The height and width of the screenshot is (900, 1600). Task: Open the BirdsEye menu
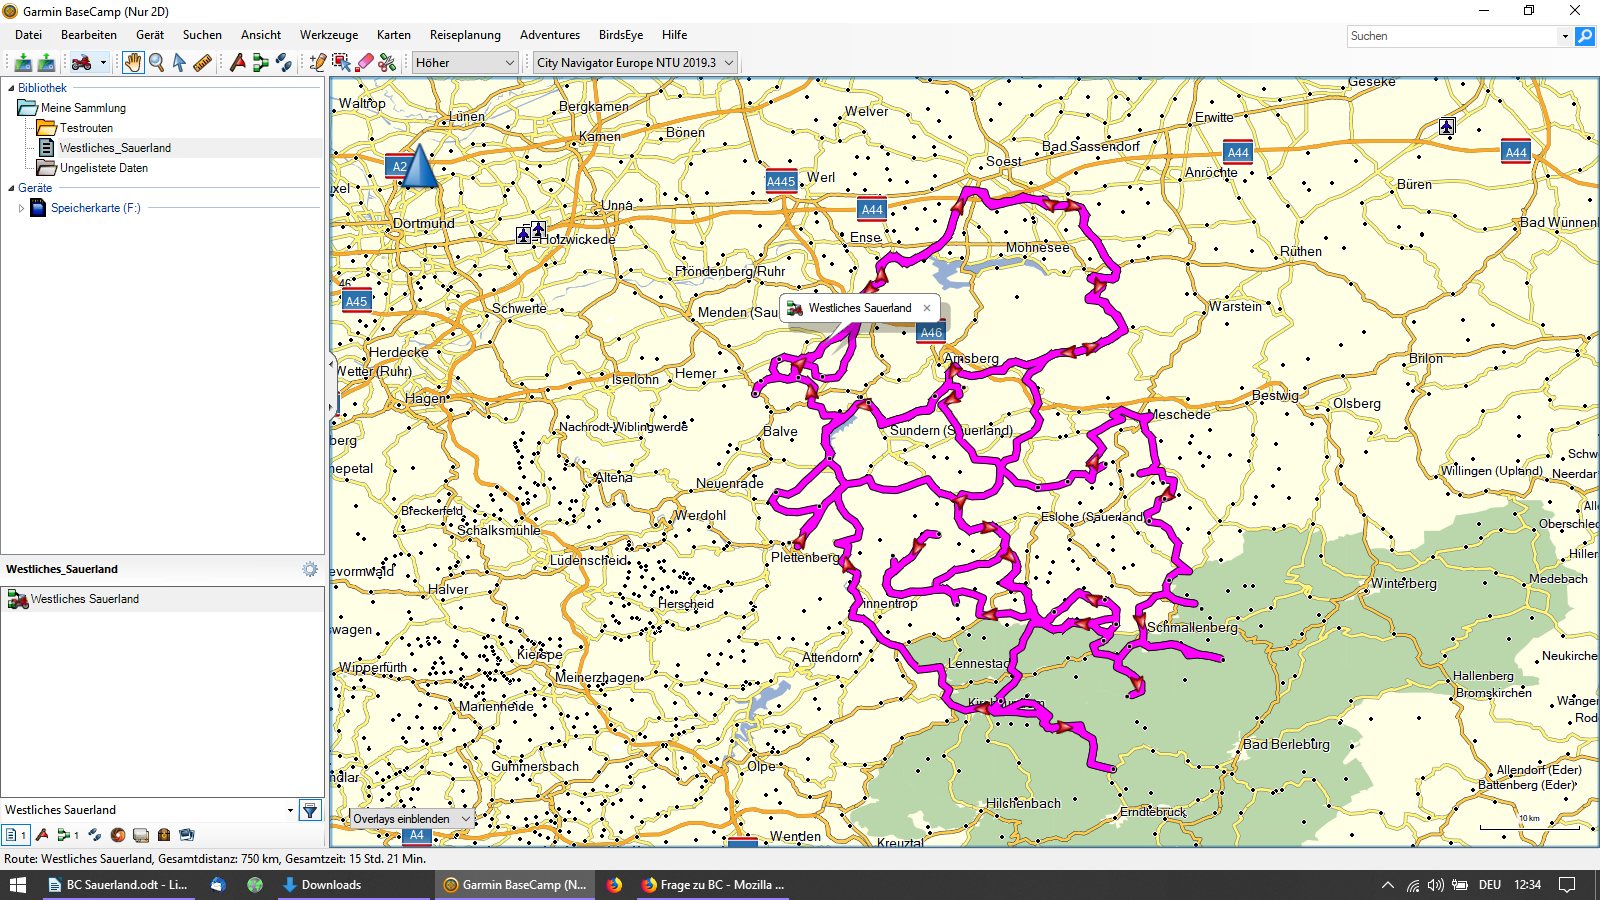point(621,35)
